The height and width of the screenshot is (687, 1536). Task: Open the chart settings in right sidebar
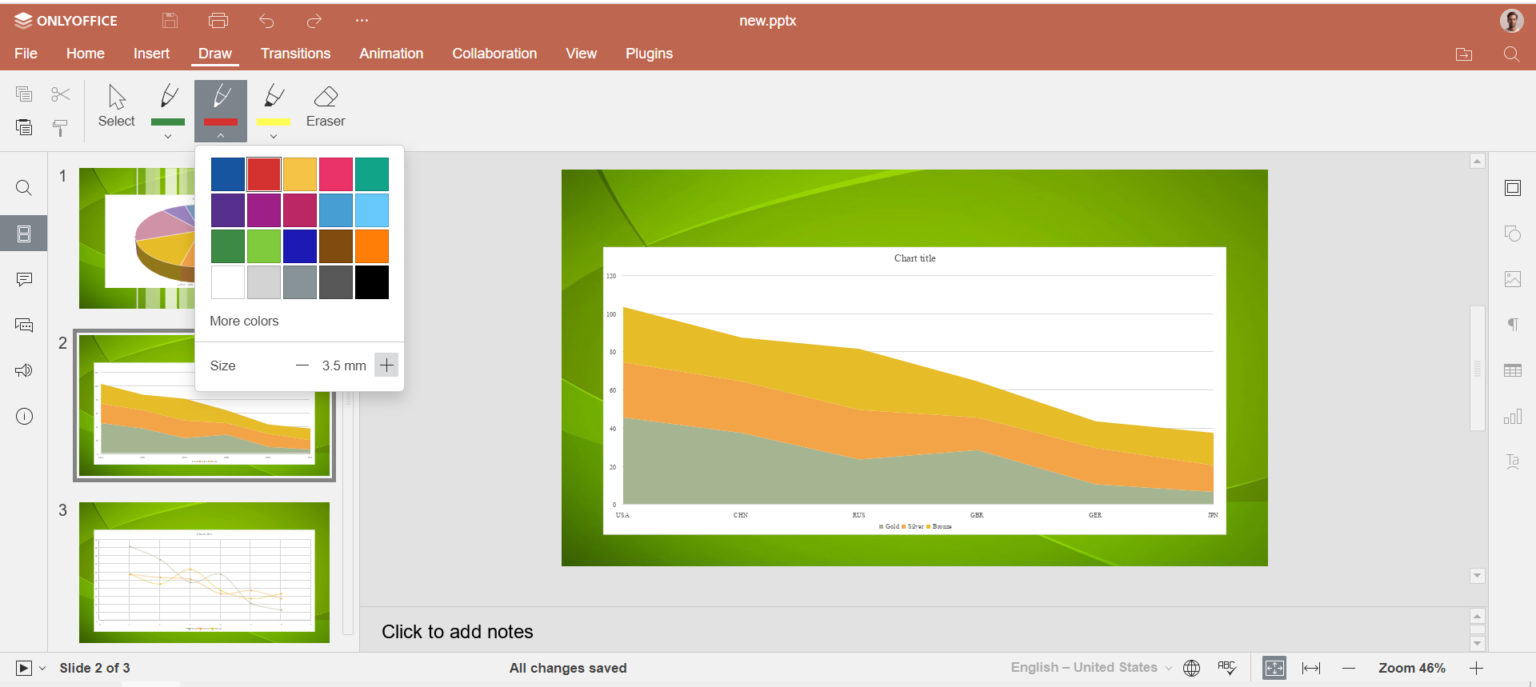coord(1512,416)
